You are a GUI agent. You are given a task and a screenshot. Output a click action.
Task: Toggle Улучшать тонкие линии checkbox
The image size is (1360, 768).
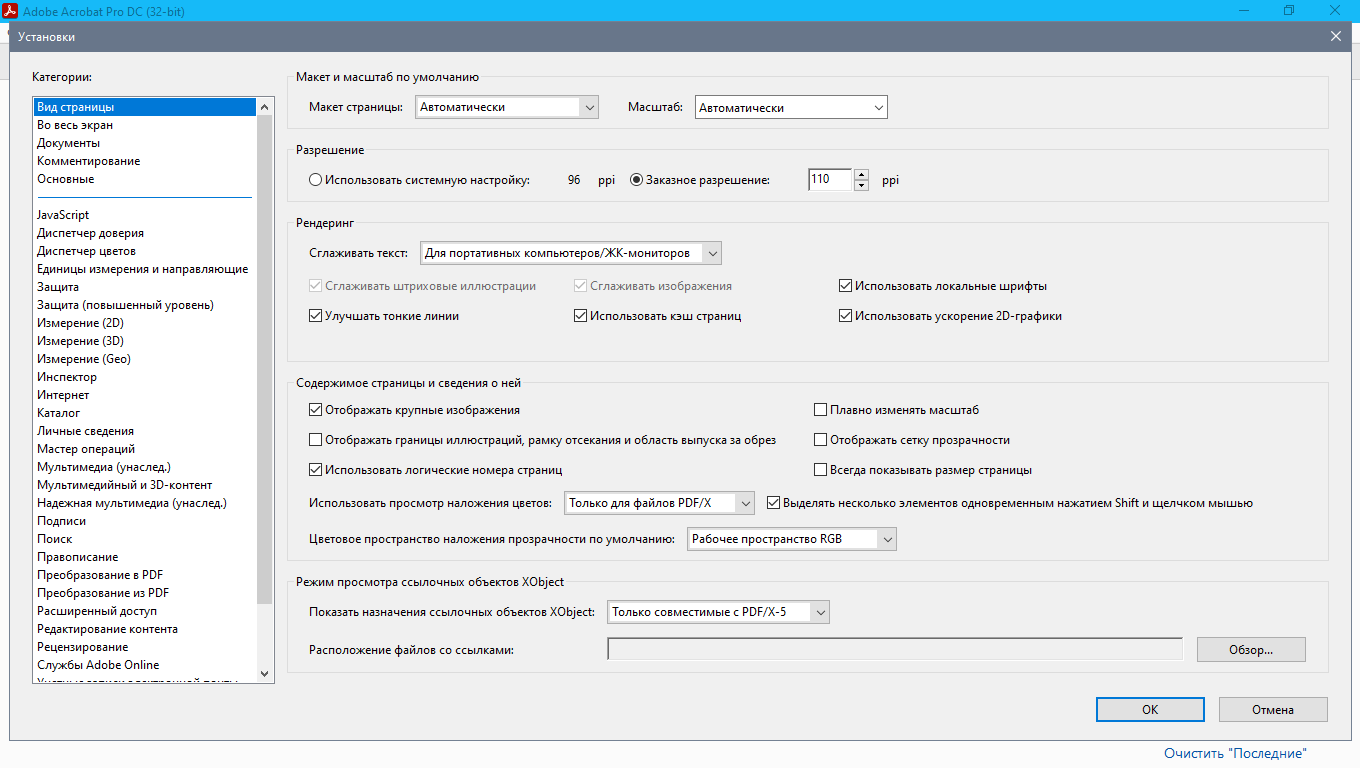click(x=316, y=316)
